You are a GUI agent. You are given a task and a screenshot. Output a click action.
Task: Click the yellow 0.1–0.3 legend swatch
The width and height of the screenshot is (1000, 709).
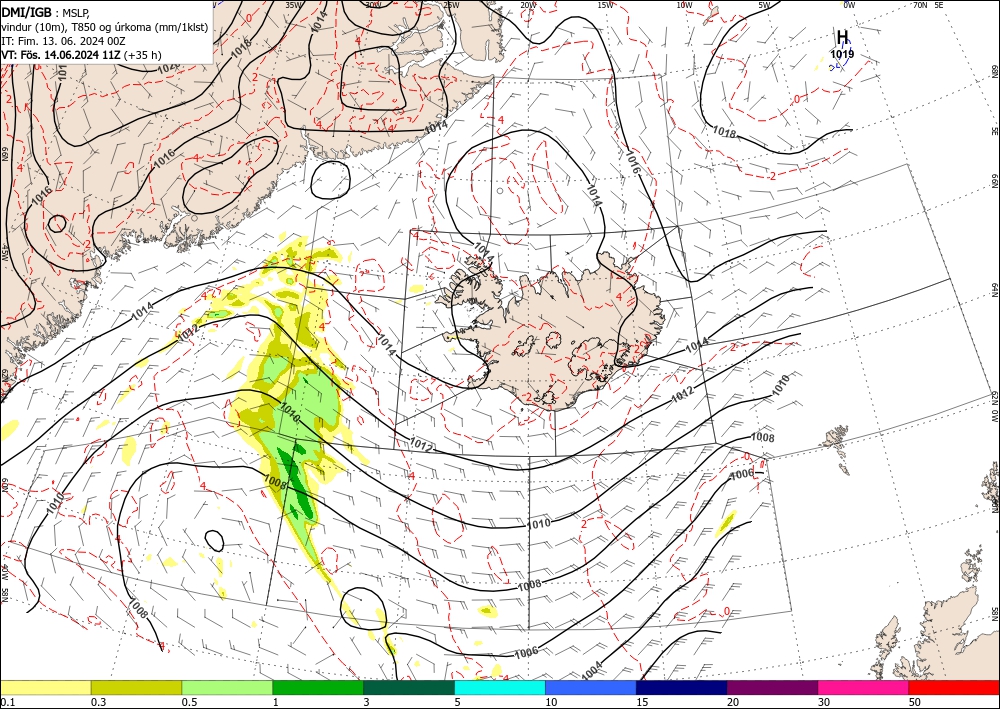click(45, 687)
